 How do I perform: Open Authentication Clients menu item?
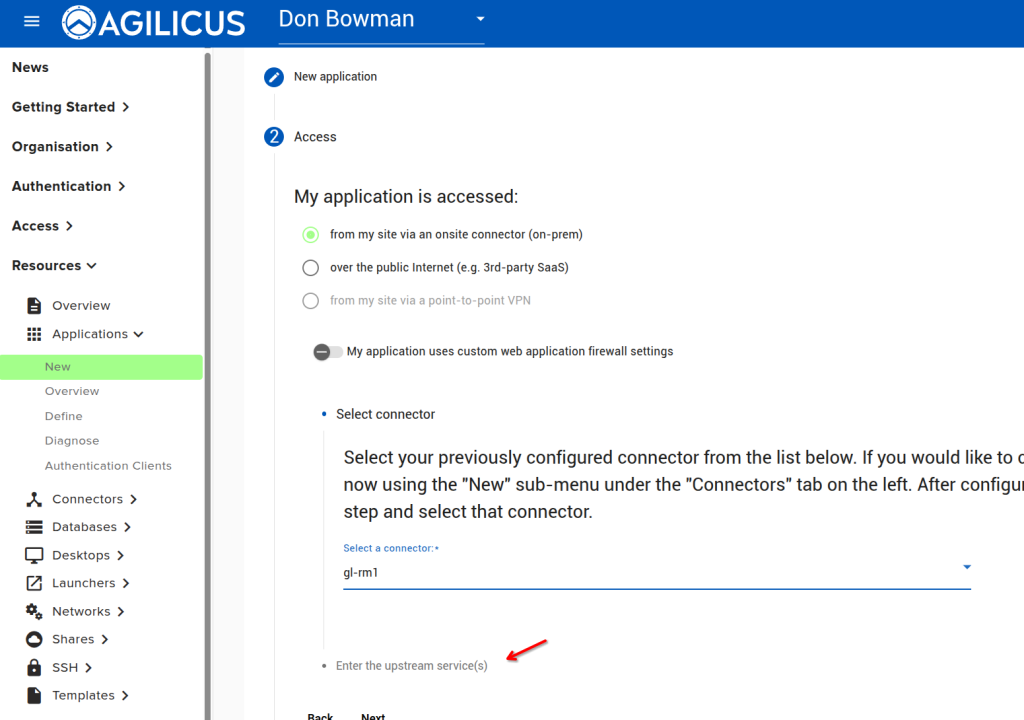click(x=108, y=466)
